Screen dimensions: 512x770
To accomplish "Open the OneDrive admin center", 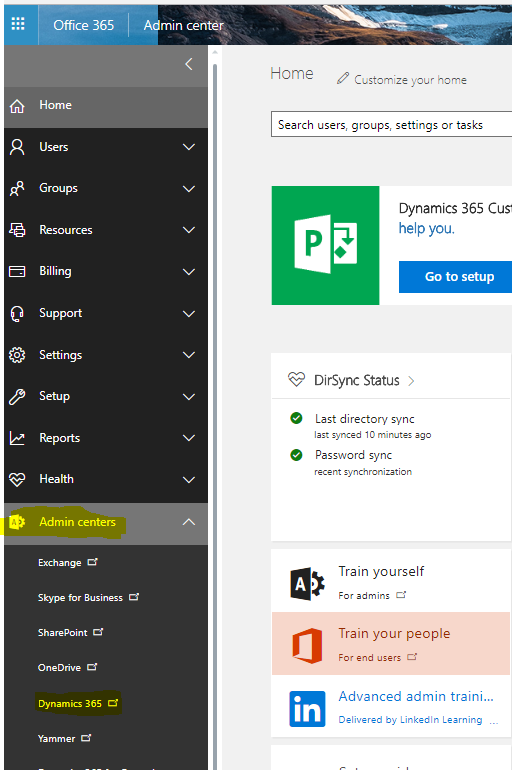I will click(59, 668).
